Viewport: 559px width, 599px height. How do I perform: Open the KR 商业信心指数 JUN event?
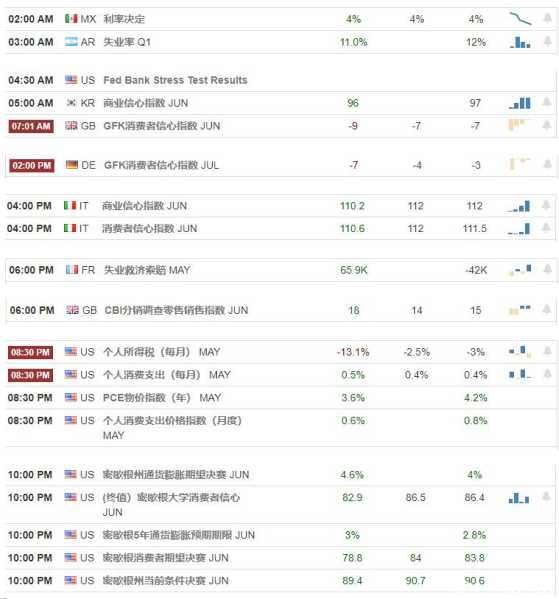point(146,103)
